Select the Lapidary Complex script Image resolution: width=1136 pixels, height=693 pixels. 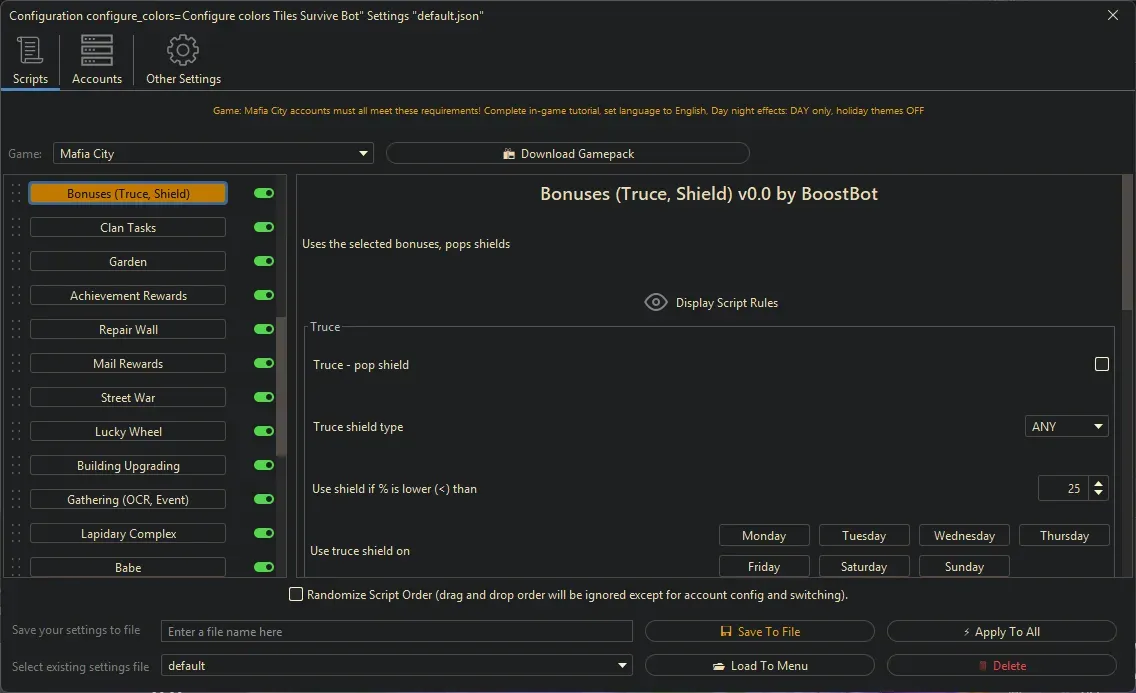[x=128, y=534]
